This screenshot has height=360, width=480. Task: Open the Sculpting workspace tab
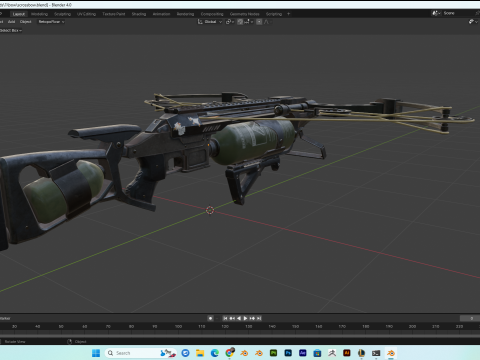coord(62,14)
